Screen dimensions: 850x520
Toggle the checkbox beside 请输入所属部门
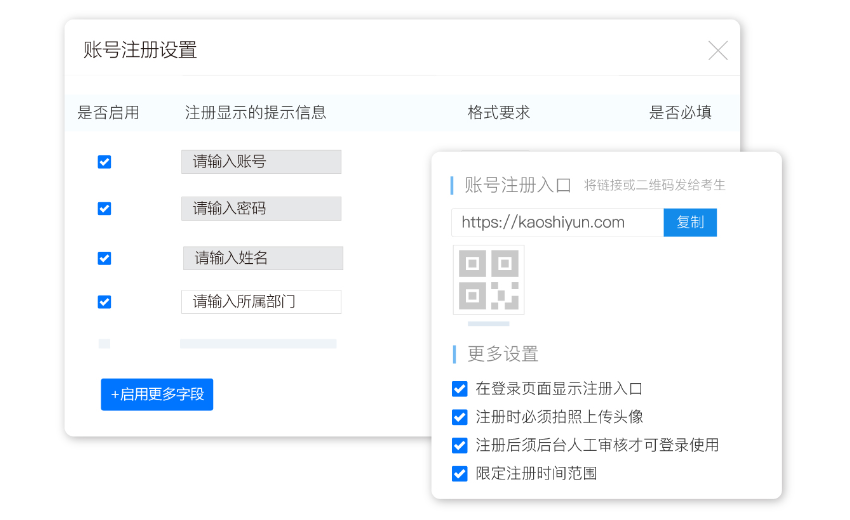pos(104,302)
